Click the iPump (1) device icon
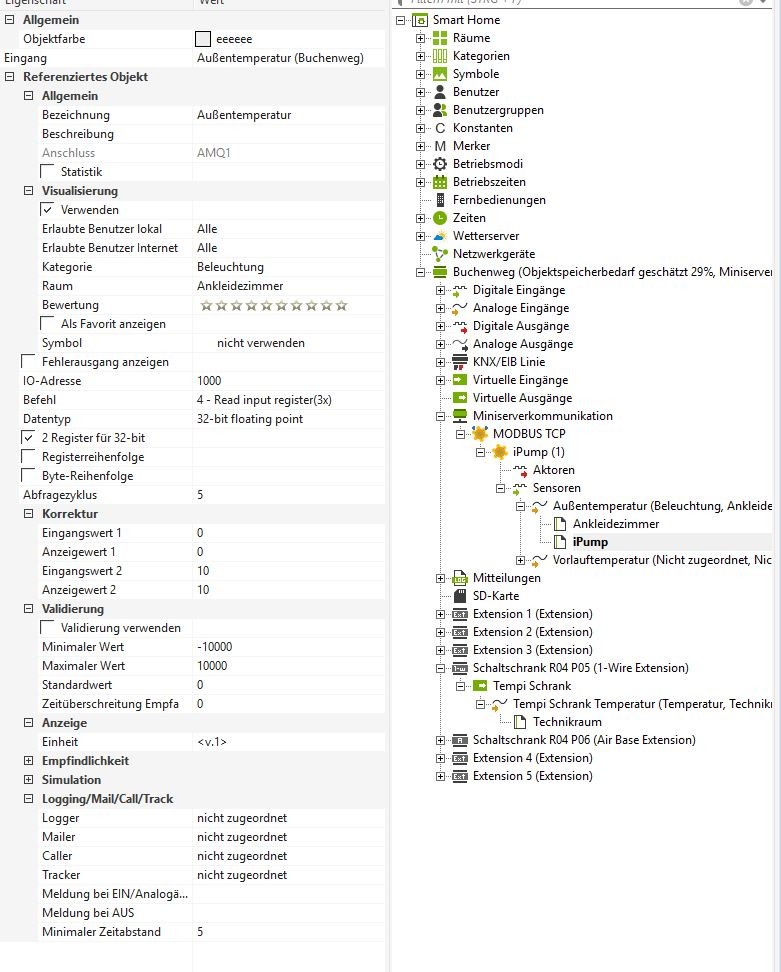This screenshot has height=972, width=781. pyautogui.click(x=500, y=451)
